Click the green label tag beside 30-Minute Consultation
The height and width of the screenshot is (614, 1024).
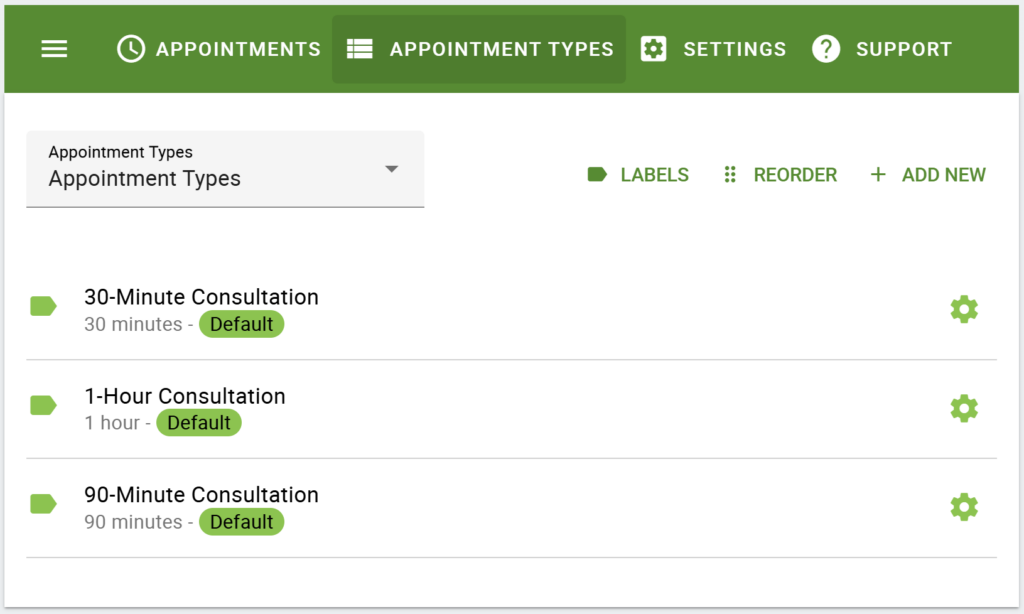point(43,306)
